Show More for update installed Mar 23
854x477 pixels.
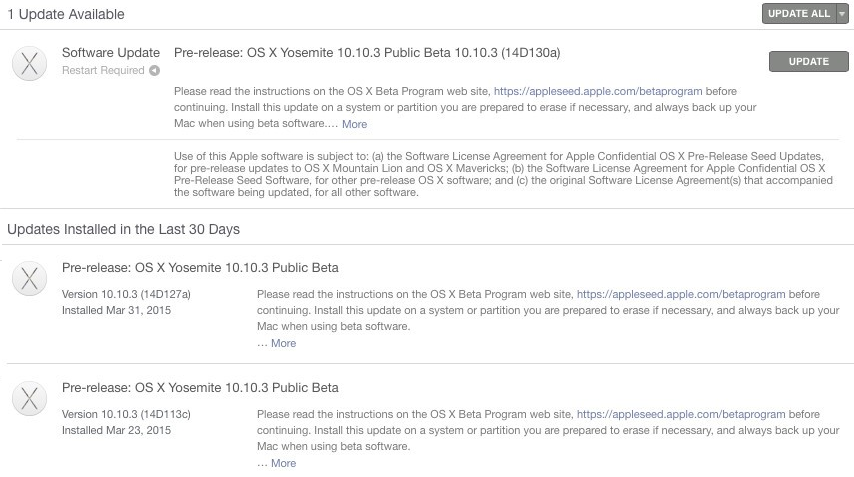[283, 463]
